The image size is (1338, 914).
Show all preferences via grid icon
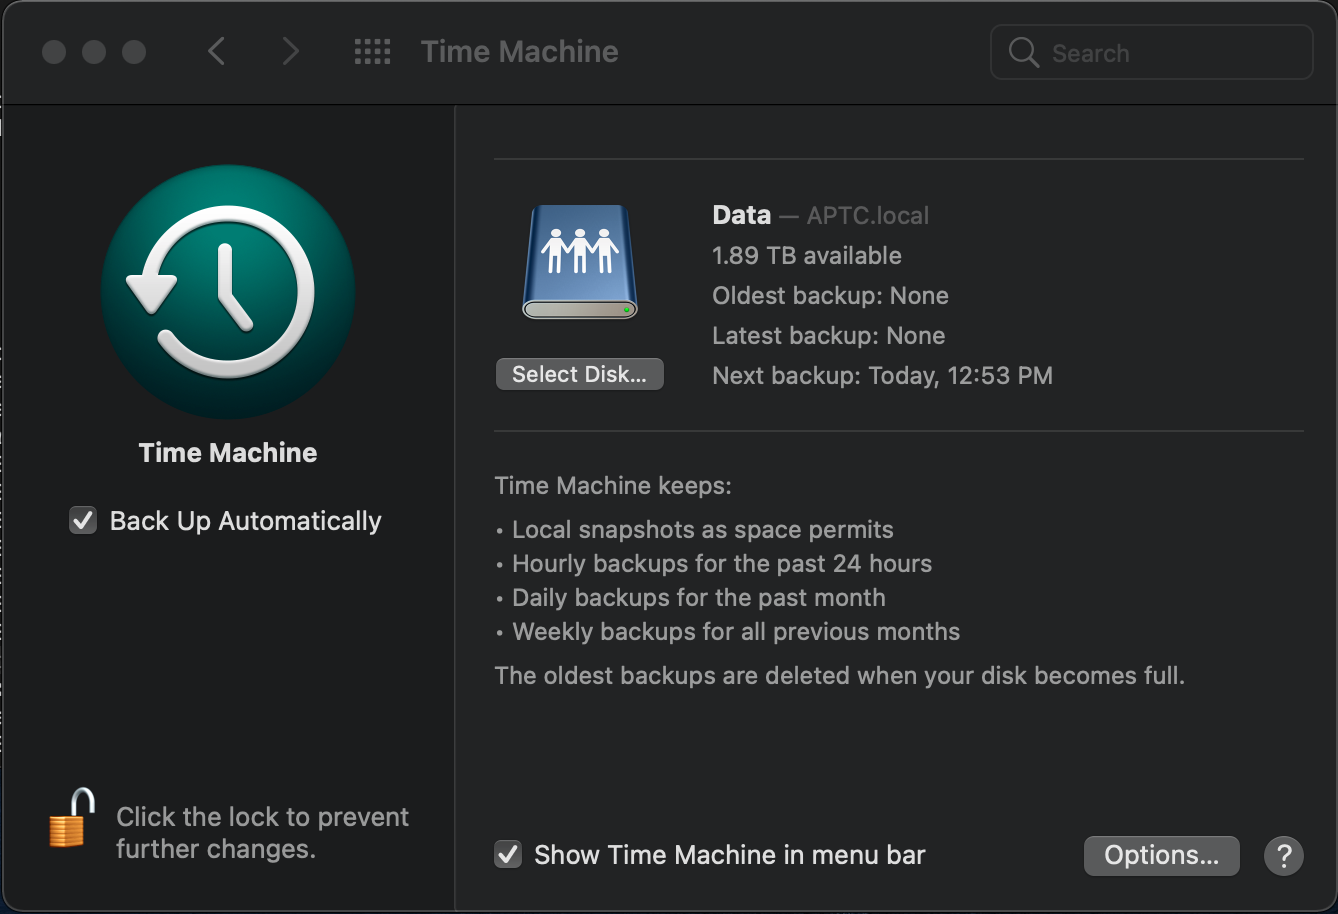coord(373,52)
